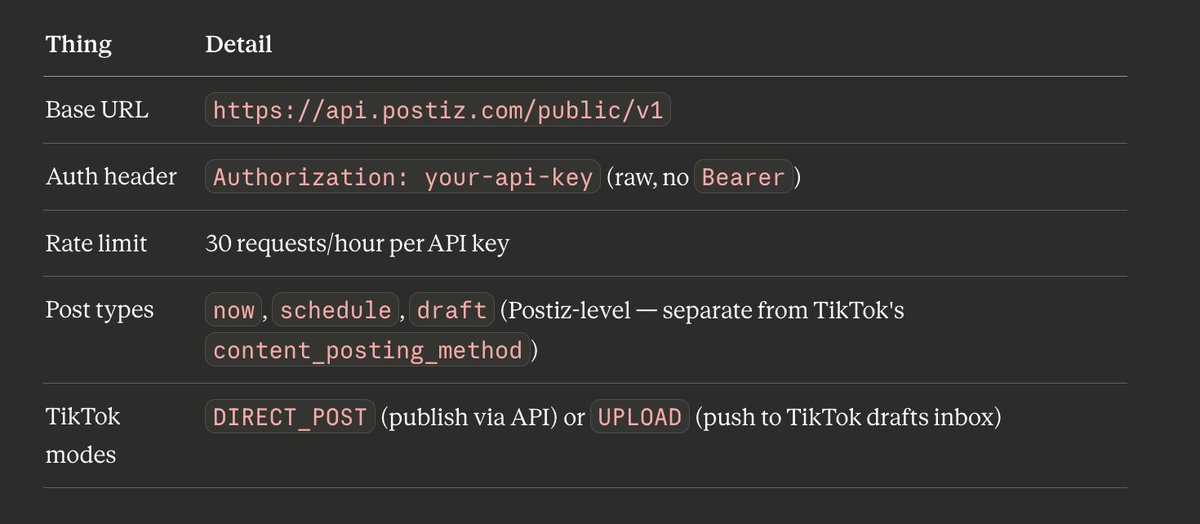Click the 'schedule' post type chip
The image size is (1200, 524).
click(335, 310)
